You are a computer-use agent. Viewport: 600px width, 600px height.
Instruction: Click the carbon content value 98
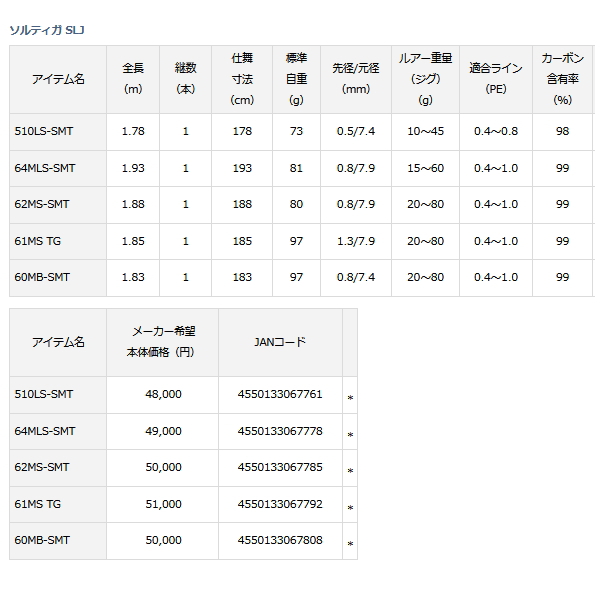(x=562, y=131)
